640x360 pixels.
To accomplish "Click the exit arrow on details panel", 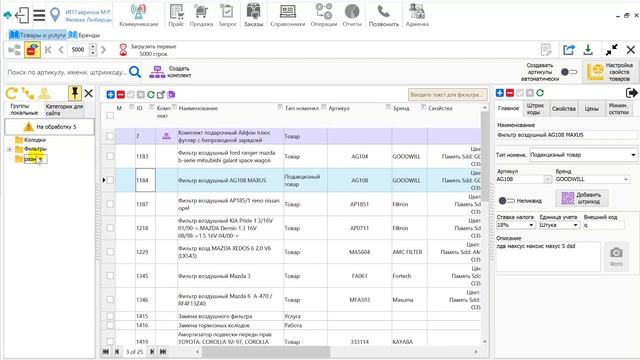I will pyautogui.click(x=631, y=93).
